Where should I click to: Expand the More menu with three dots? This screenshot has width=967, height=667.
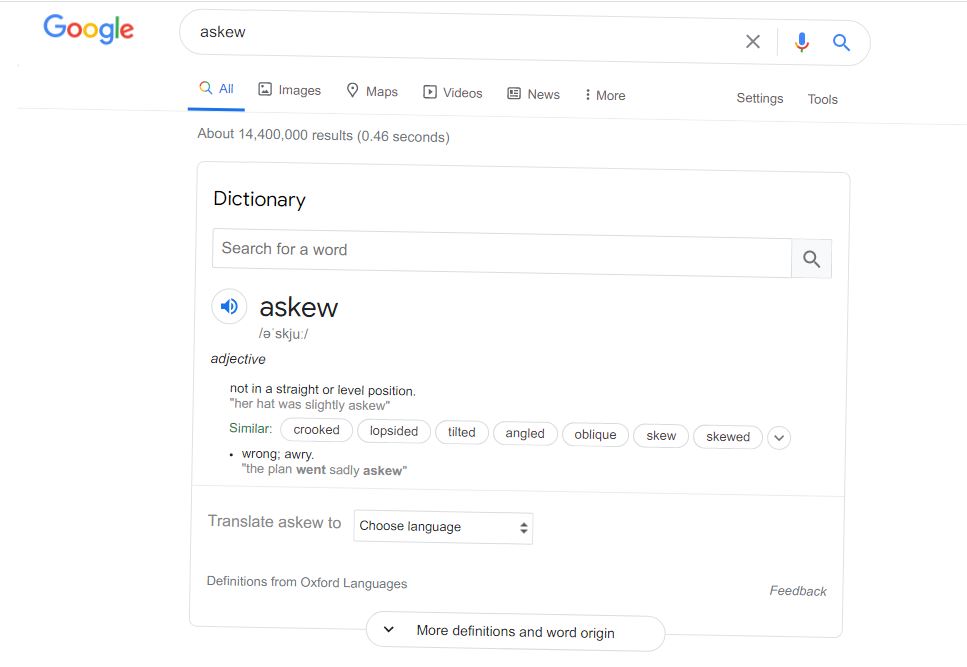(x=605, y=96)
